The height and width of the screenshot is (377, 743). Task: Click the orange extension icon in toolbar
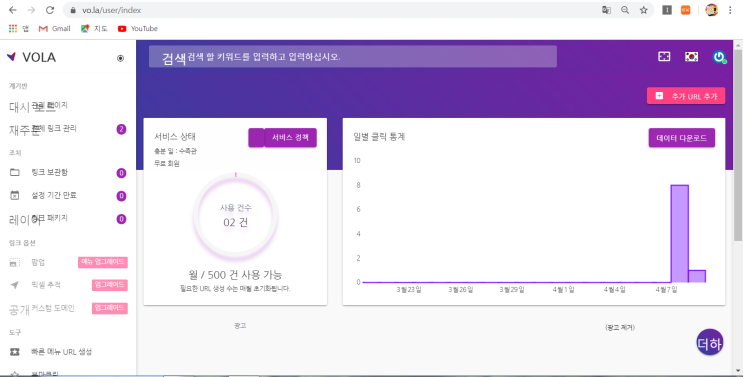tap(685, 10)
